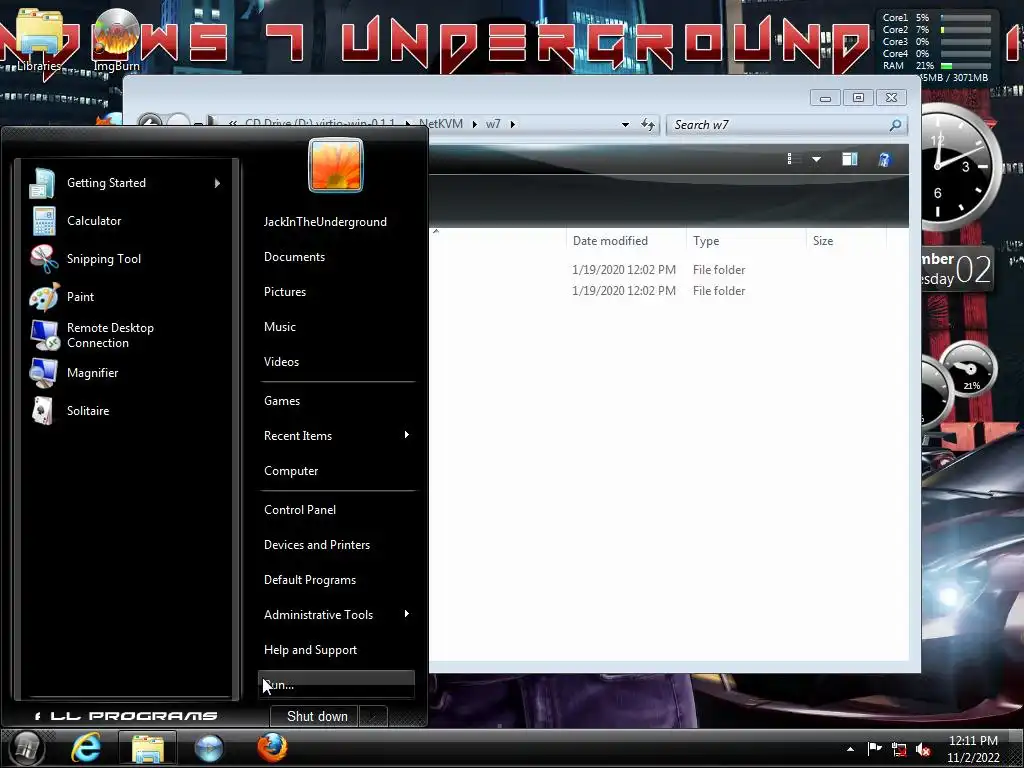Expand the Recent Items arrow

point(407,435)
